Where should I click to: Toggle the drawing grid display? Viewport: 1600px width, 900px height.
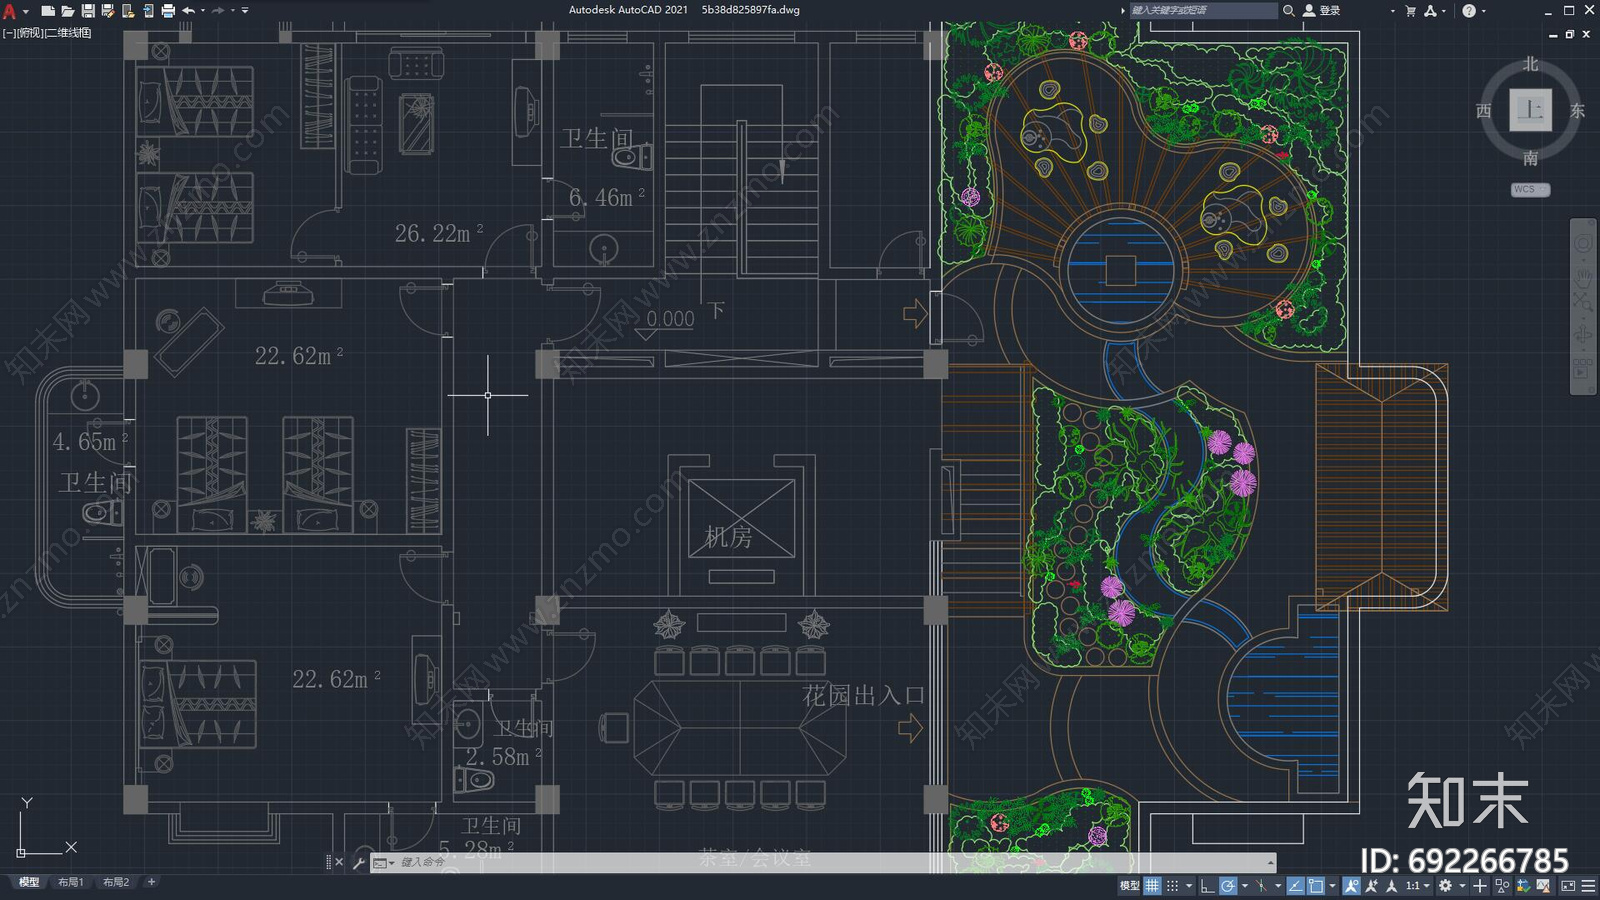1152,885
